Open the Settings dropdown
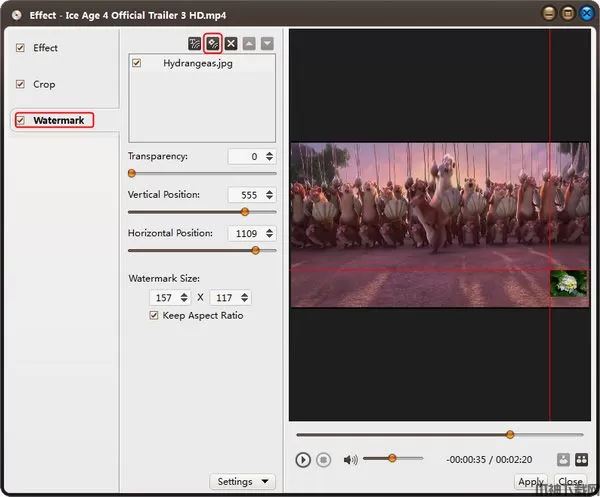The width and height of the screenshot is (600, 497). click(x=244, y=481)
